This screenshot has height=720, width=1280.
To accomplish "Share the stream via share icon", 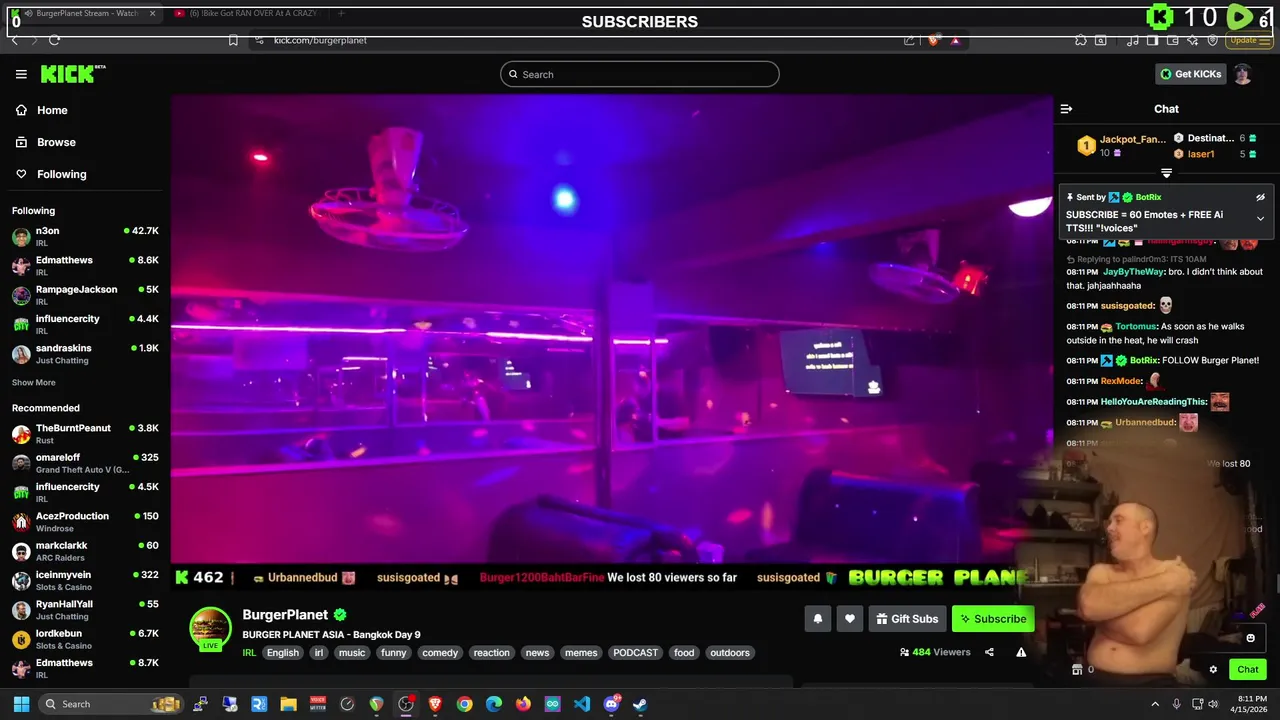I will click(989, 652).
